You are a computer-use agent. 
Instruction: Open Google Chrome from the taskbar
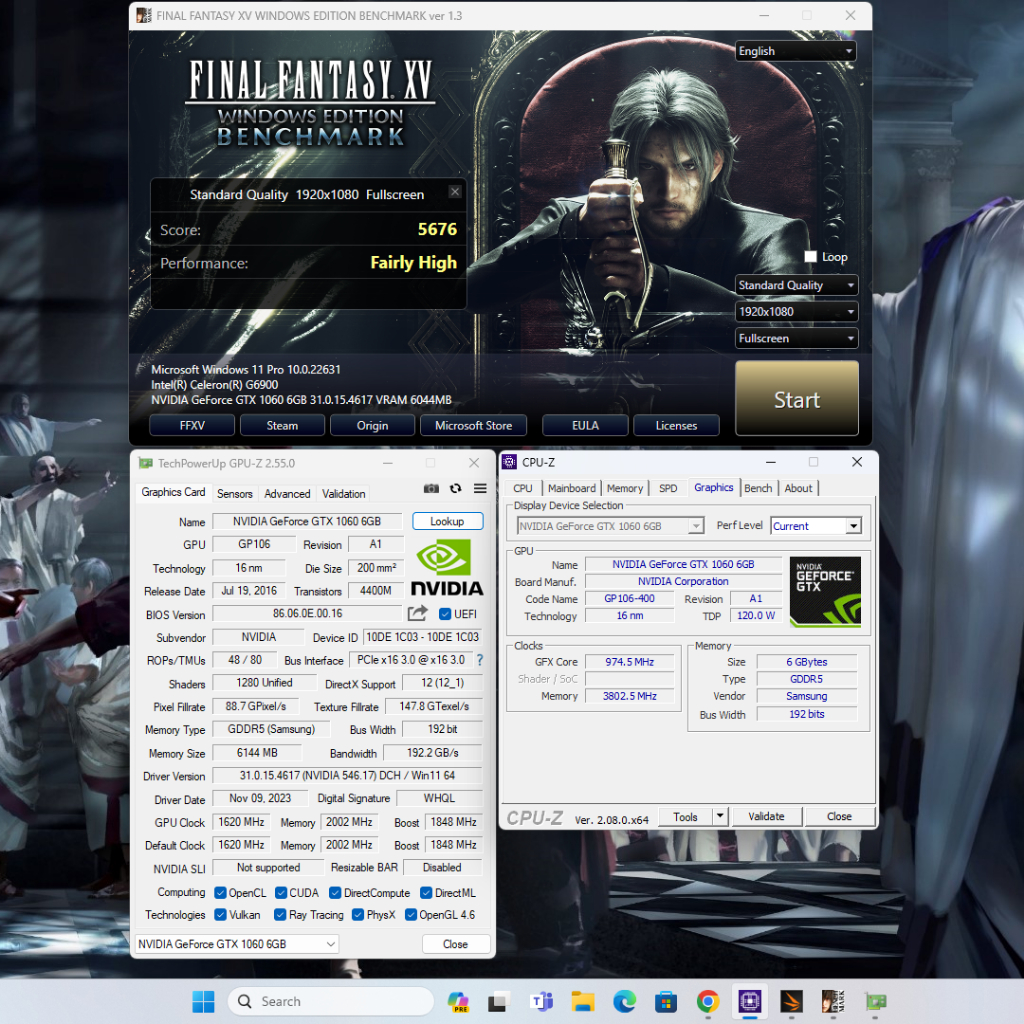click(x=708, y=1001)
